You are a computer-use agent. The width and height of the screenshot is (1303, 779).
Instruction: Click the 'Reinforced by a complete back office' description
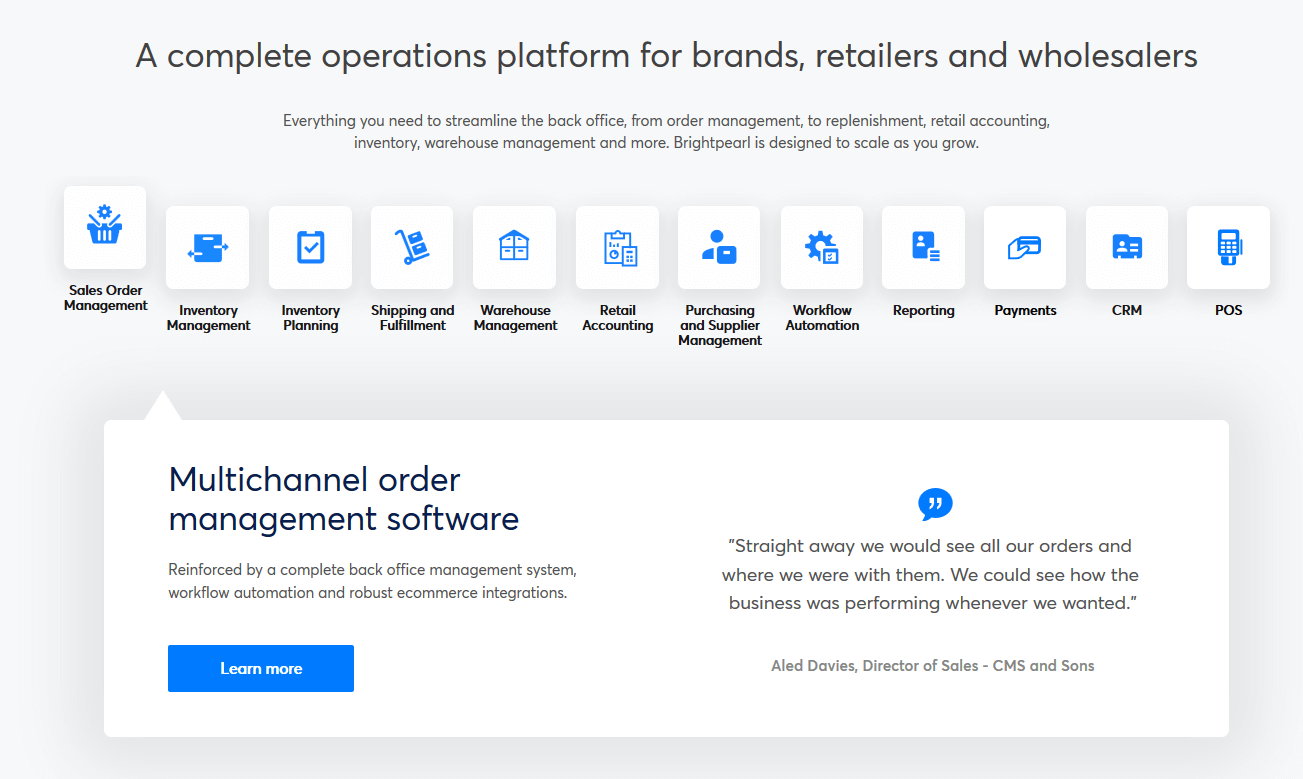[x=372, y=581]
